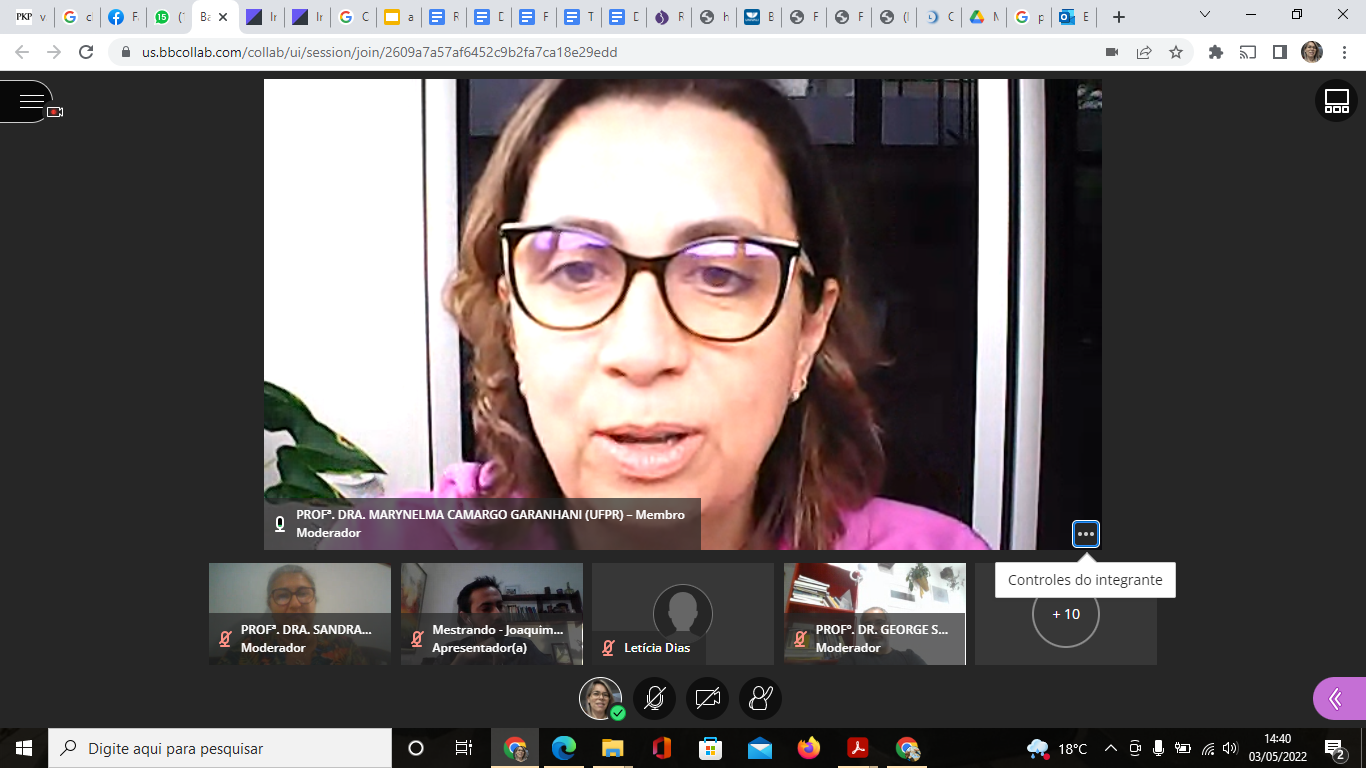This screenshot has width=1366, height=768.
Task: Share this page icon in Chrome
Action: [x=1144, y=52]
